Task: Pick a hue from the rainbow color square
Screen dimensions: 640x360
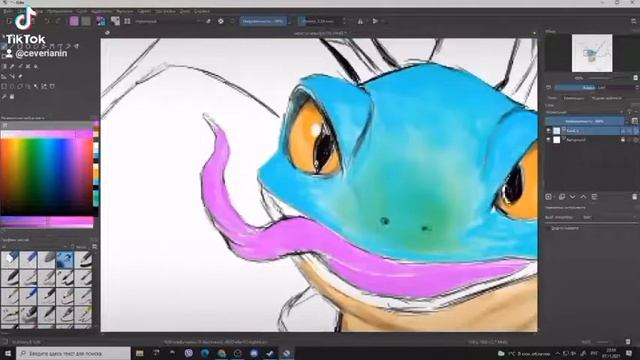Action: click(47, 176)
